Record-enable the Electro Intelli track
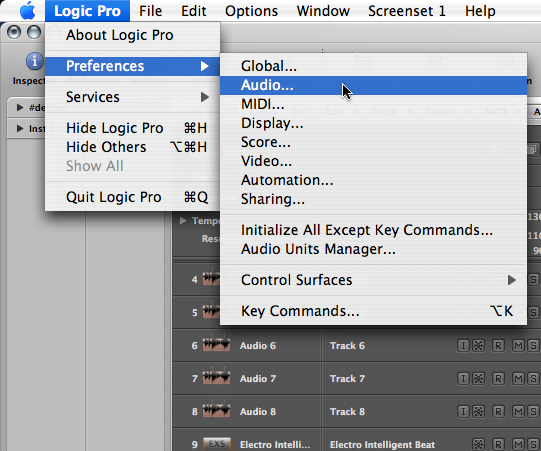The height and width of the screenshot is (451, 541). [x=498, y=444]
